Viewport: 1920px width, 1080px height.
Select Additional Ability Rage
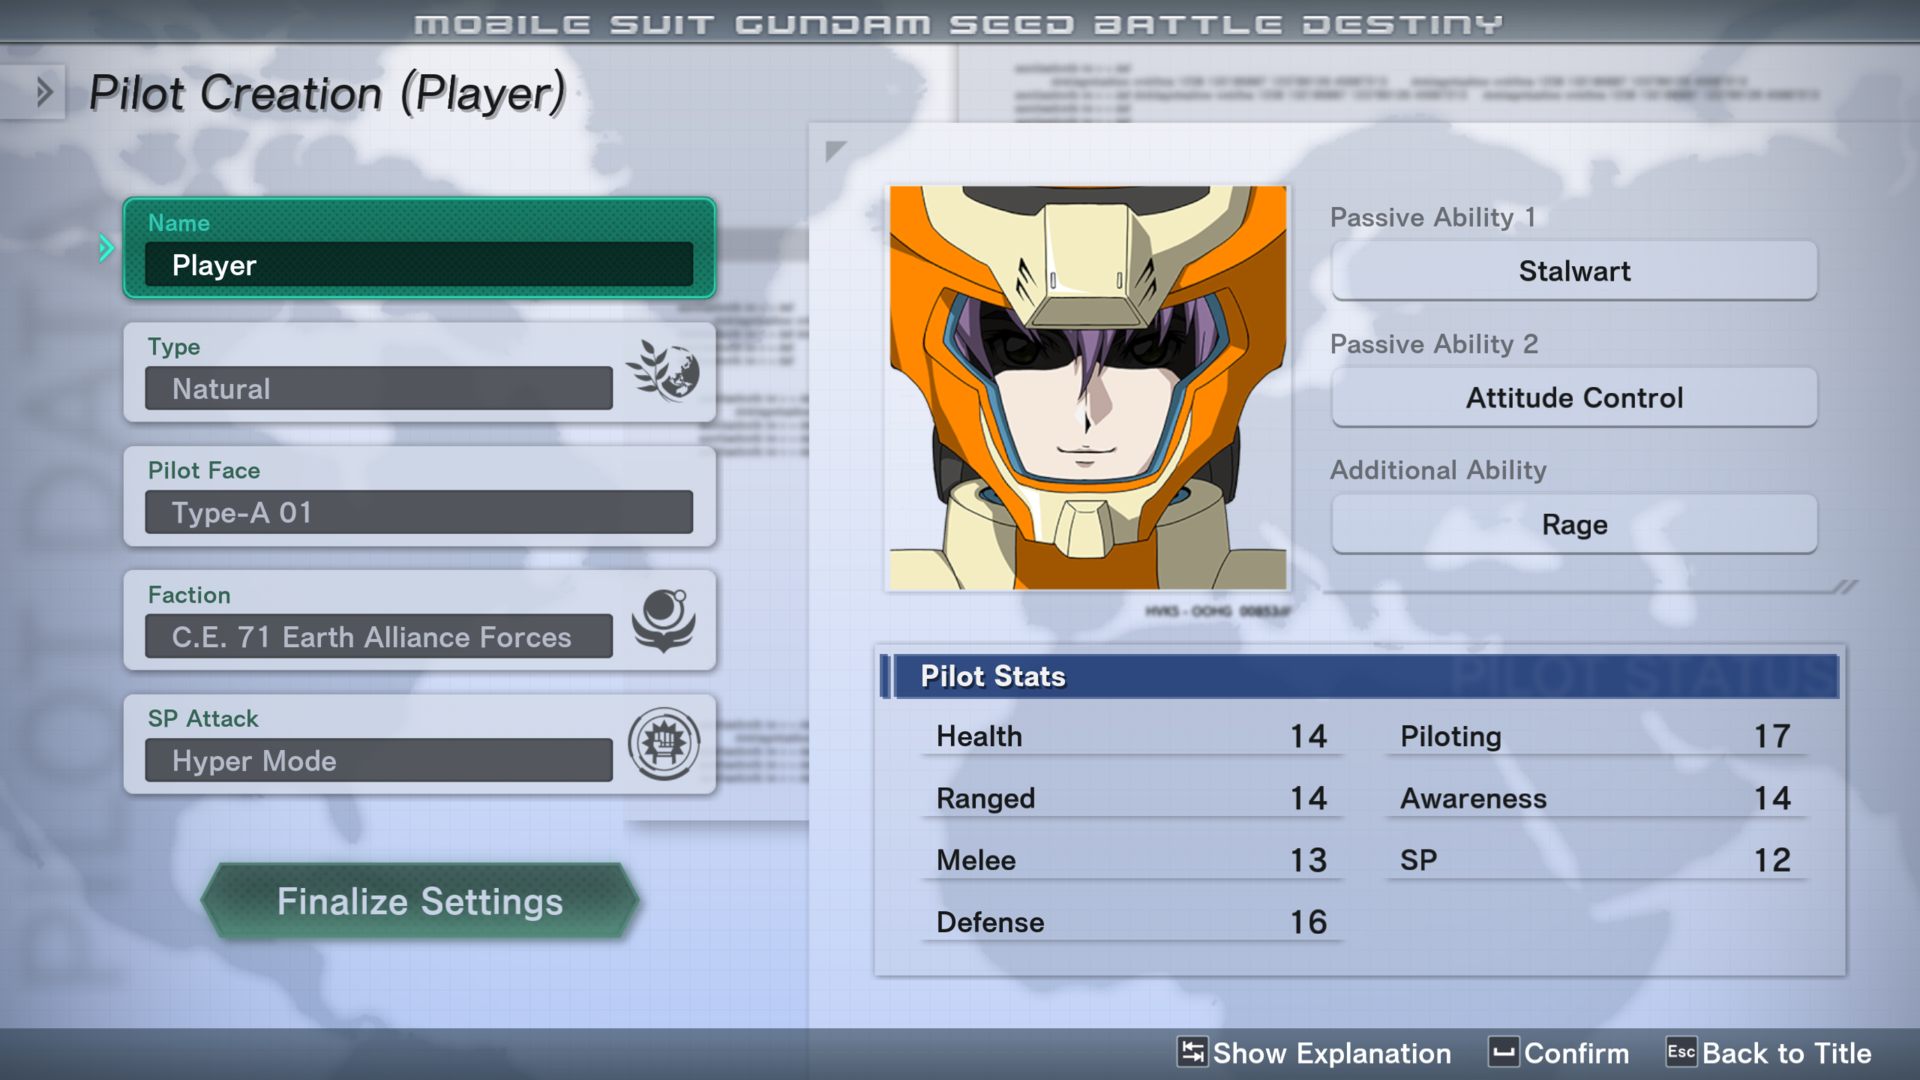[x=1574, y=525]
